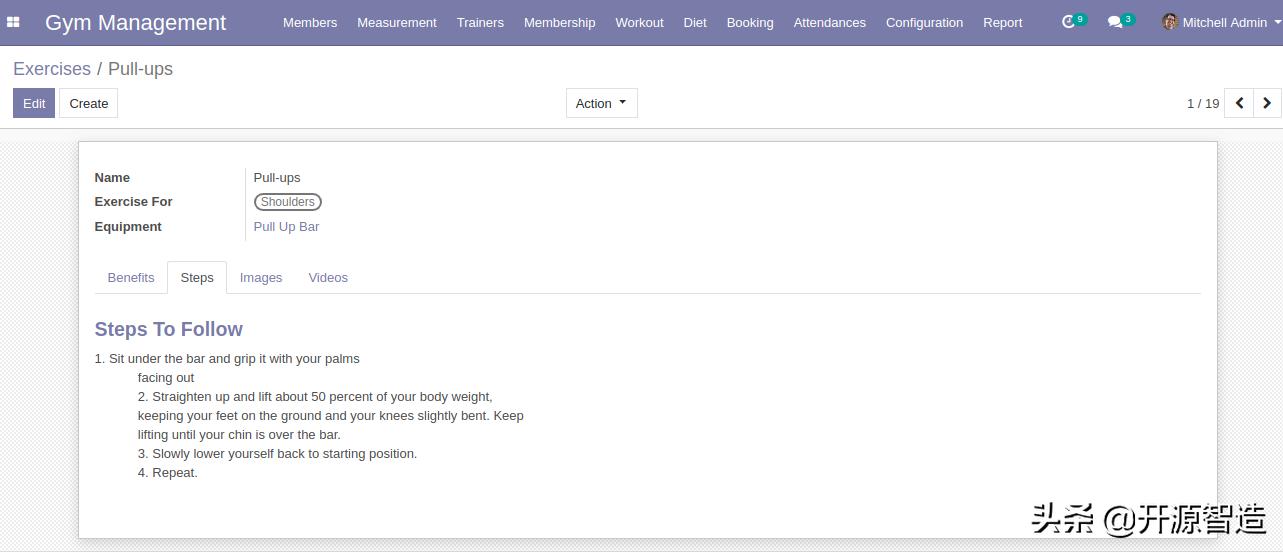
Task: Open the activities clock icon
Action: pos(1069,22)
